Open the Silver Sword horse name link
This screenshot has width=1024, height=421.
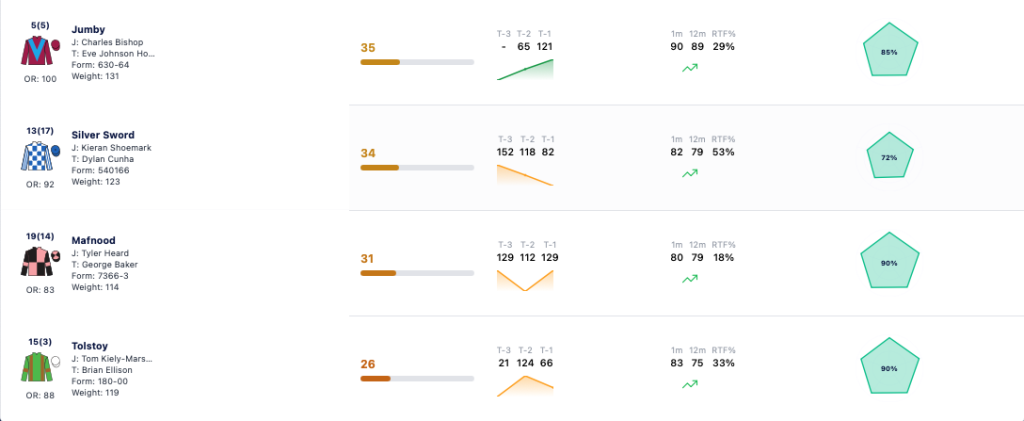[103, 135]
